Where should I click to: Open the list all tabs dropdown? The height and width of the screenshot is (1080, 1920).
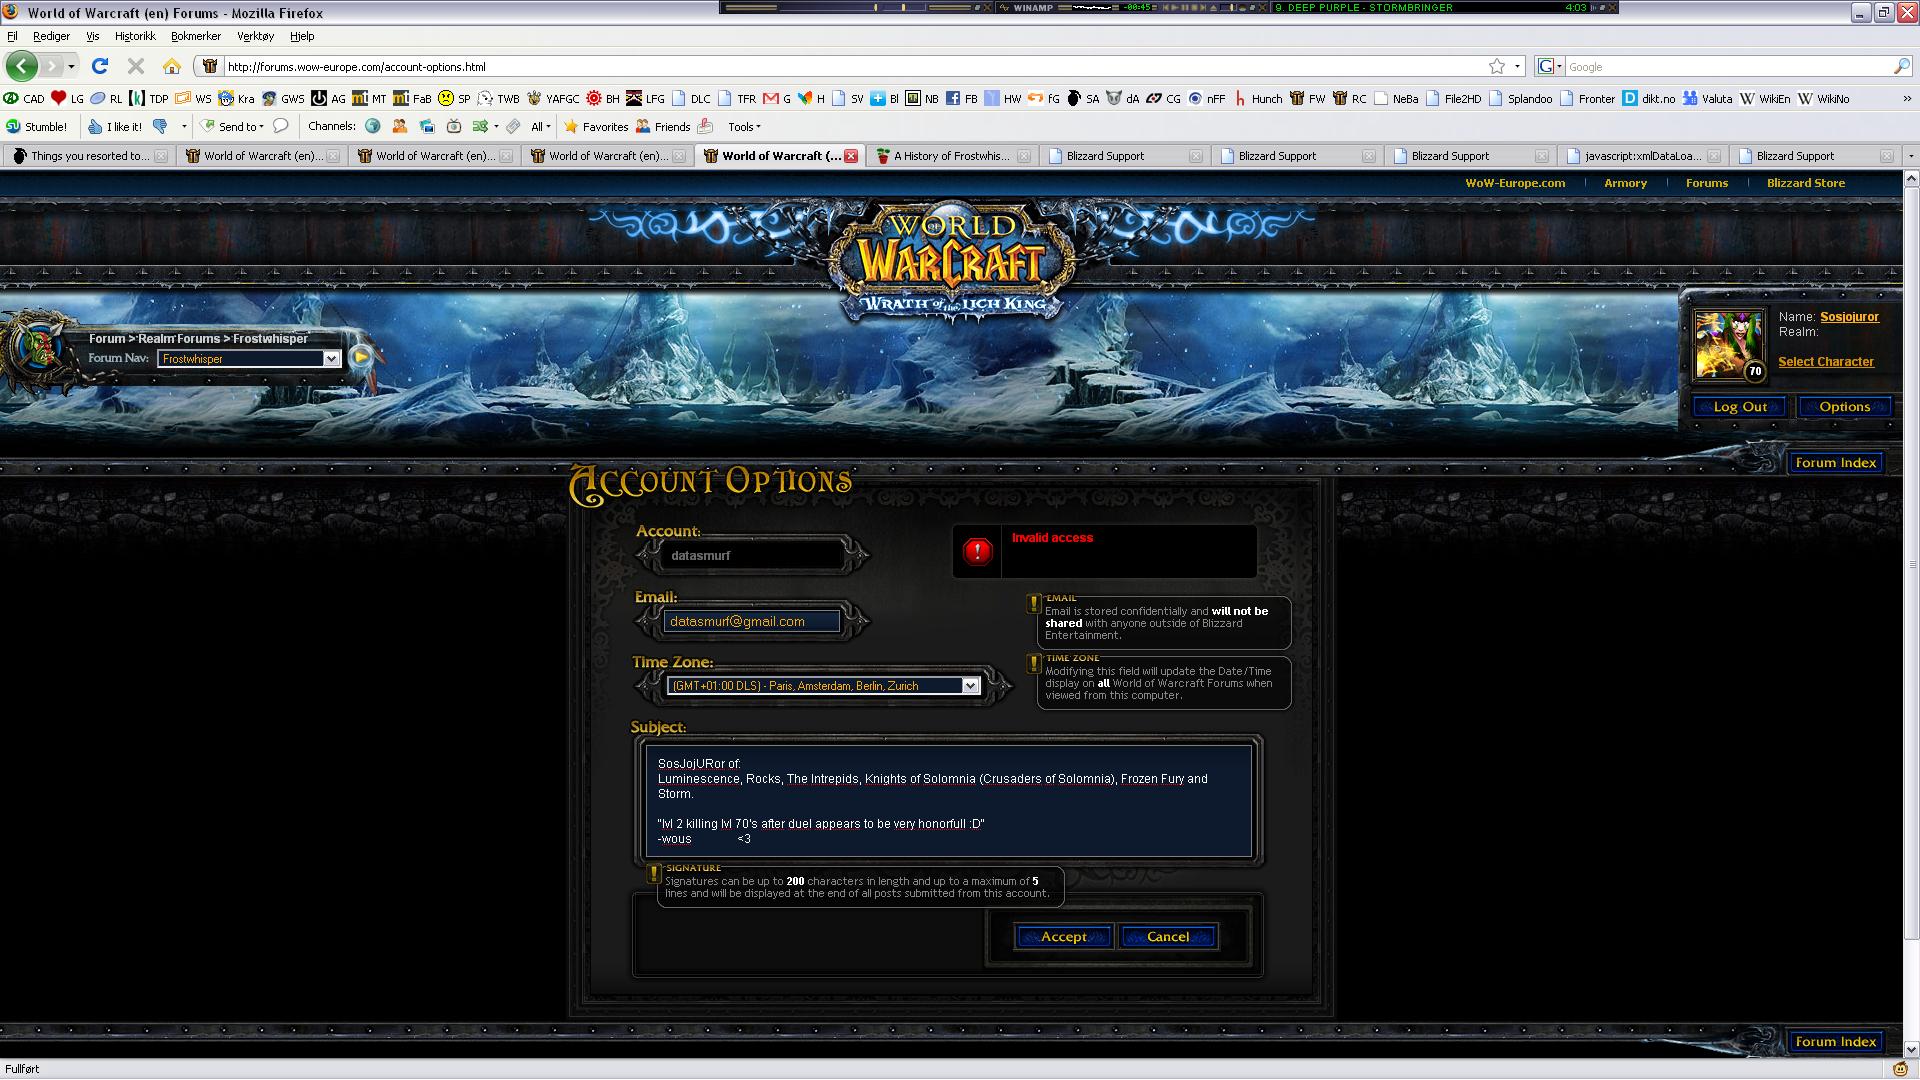tap(1910, 156)
